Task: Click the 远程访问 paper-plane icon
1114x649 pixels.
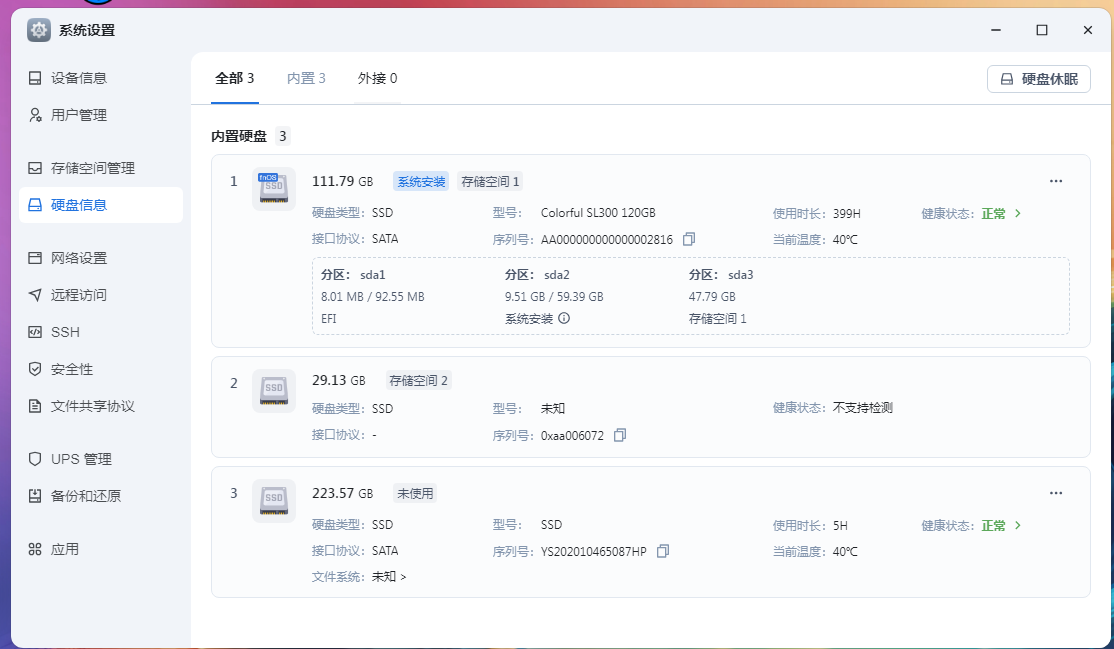Action: (35, 294)
